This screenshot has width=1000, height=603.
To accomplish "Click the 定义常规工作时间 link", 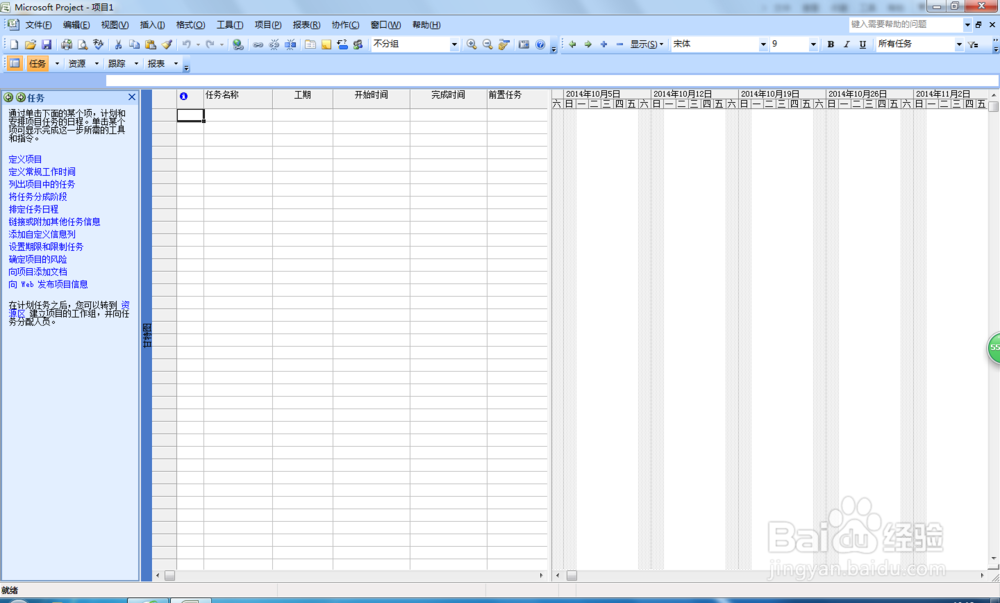I will coord(42,171).
